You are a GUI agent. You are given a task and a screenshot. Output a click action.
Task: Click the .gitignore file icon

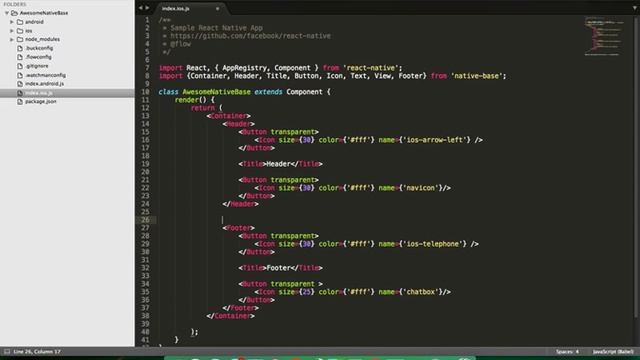point(20,66)
